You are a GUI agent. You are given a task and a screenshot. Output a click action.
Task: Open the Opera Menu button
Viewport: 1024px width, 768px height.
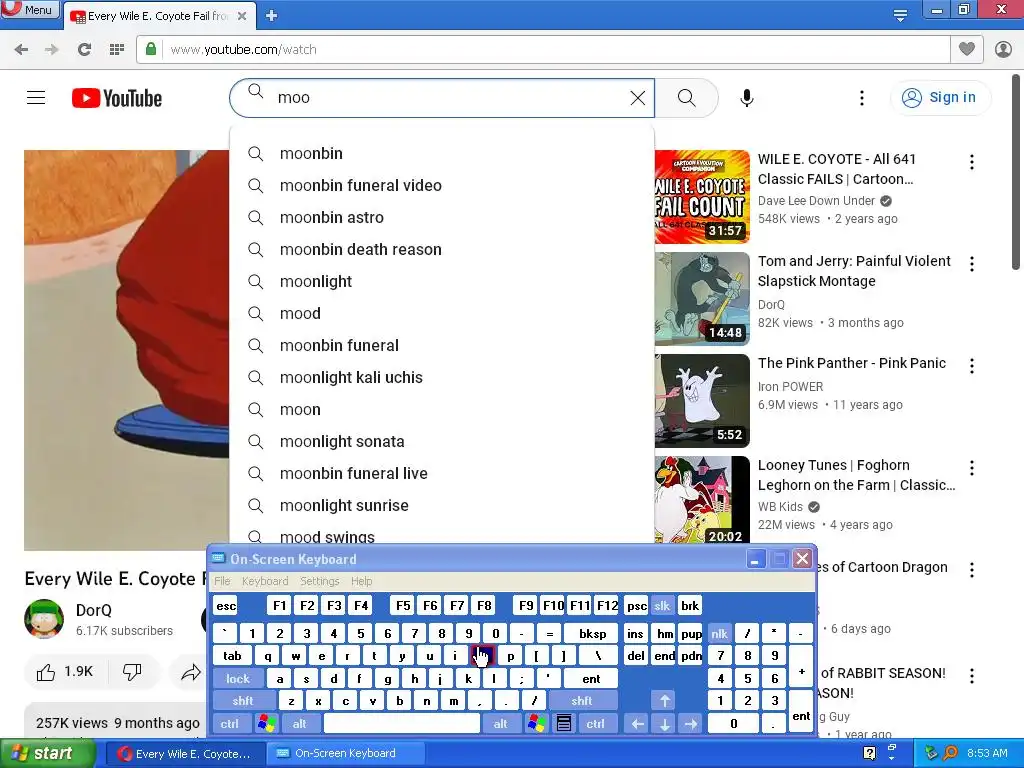30,9
